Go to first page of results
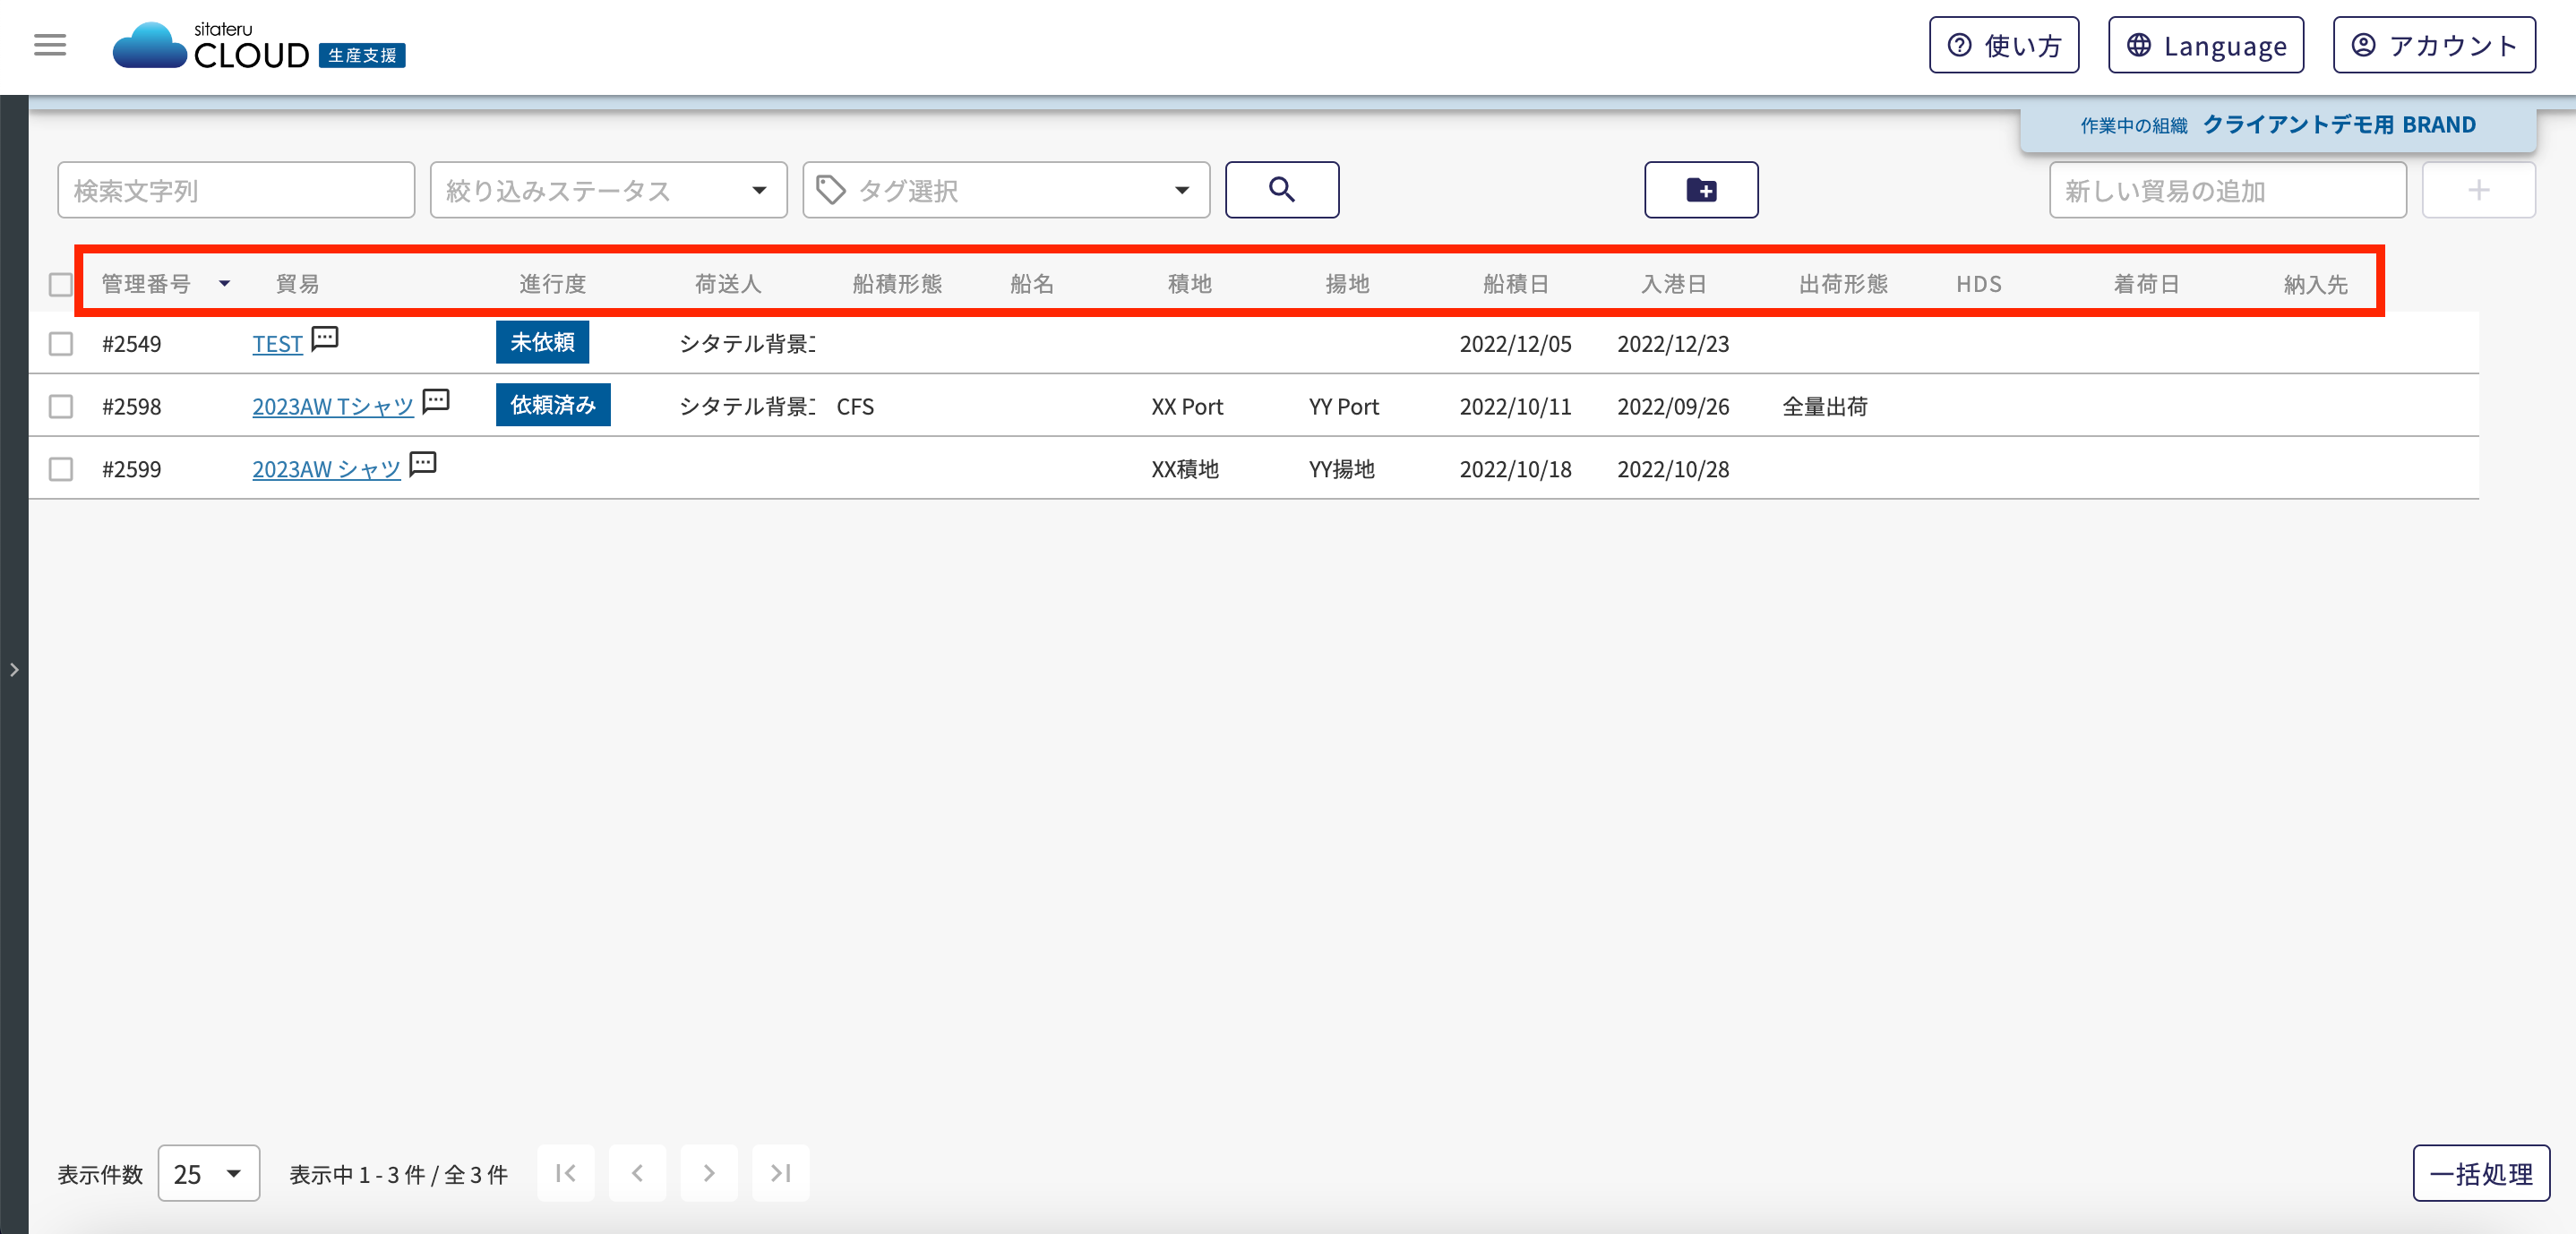This screenshot has height=1234, width=2576. click(566, 1173)
